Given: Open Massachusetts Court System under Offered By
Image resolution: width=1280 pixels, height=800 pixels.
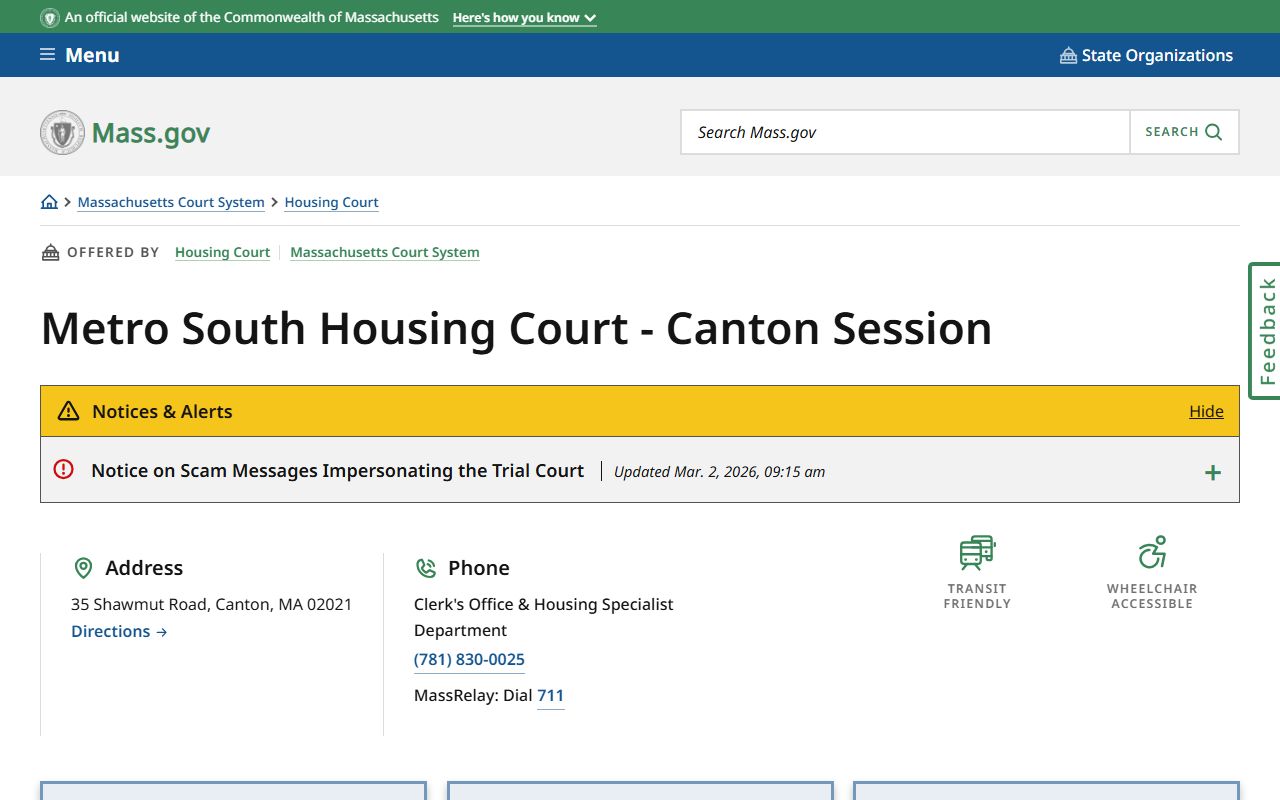Looking at the screenshot, I should coord(385,252).
